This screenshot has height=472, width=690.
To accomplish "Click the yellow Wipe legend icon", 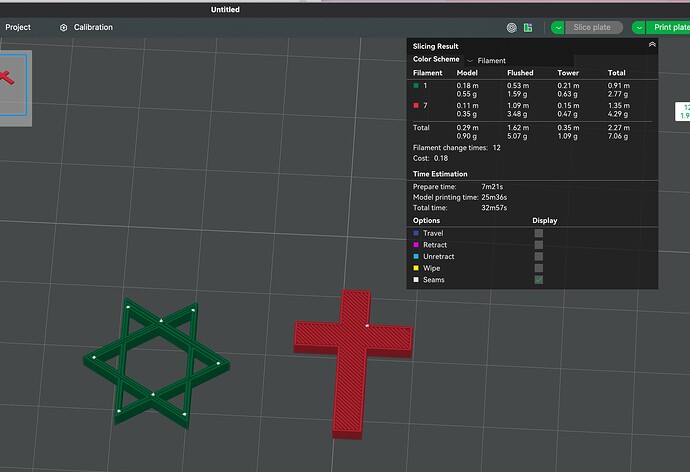I will 416,268.
